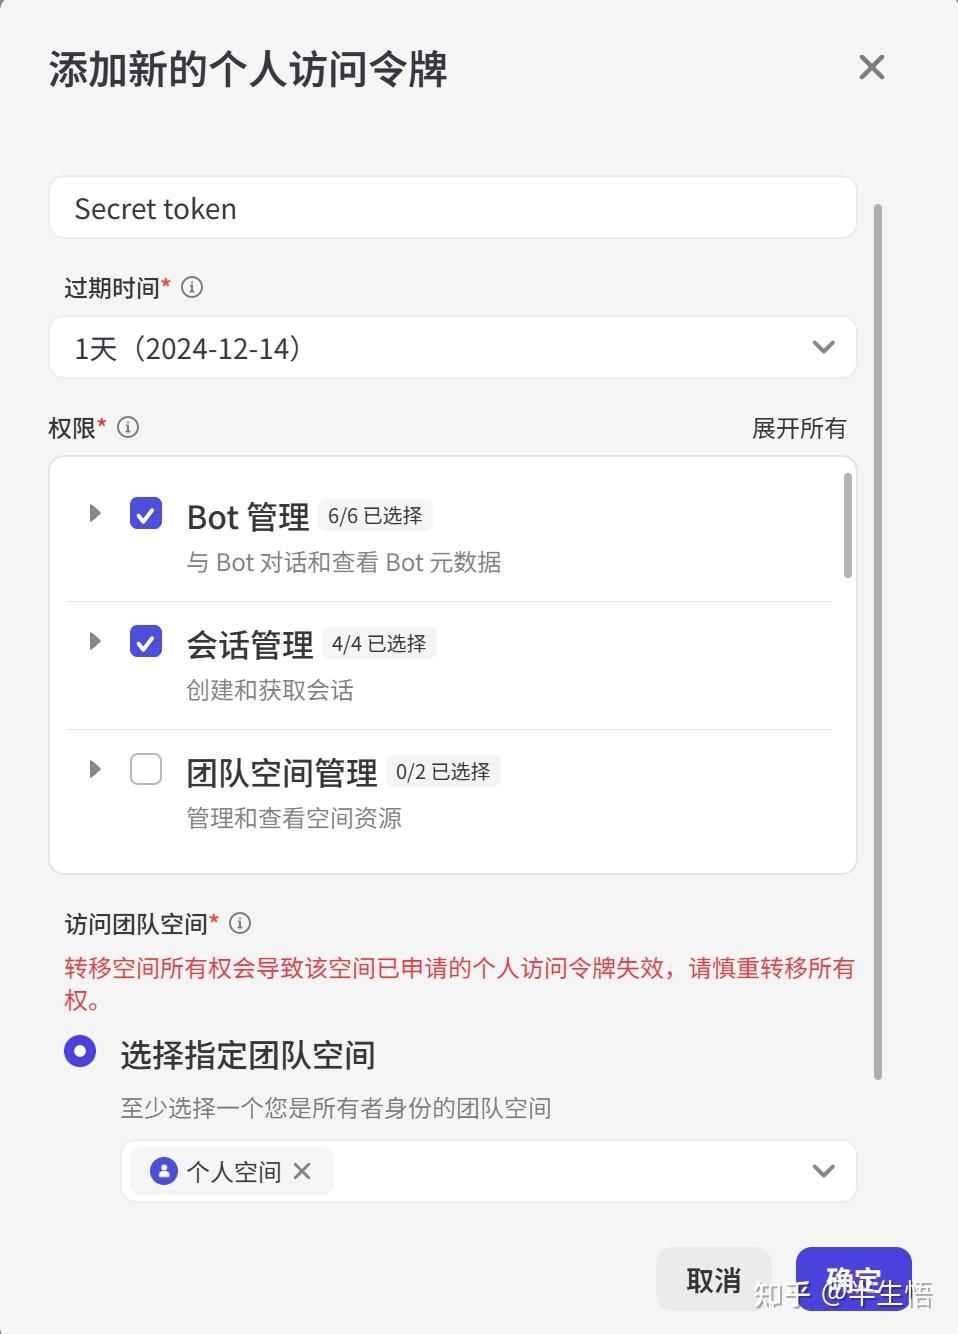The width and height of the screenshot is (958, 1334).
Task: Click the info icon beside 访问团队空间
Action: (x=240, y=923)
